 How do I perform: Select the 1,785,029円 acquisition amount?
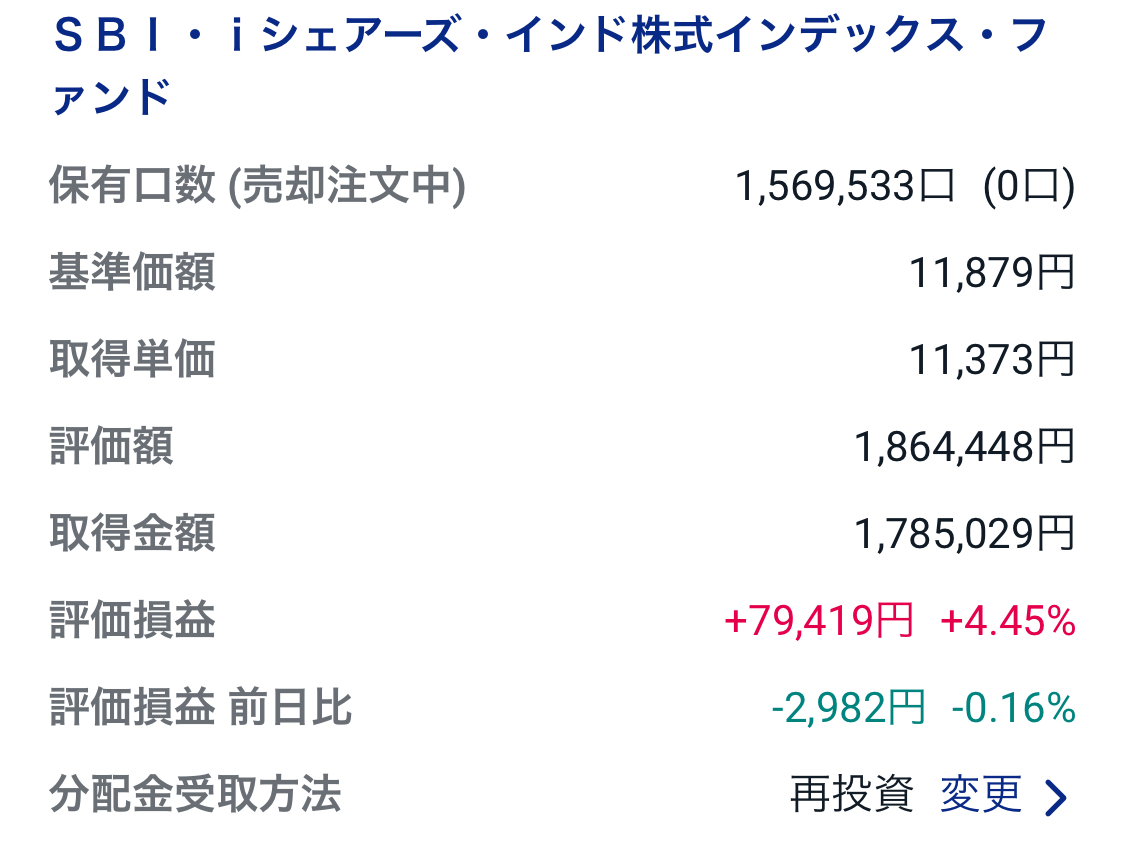click(x=964, y=533)
